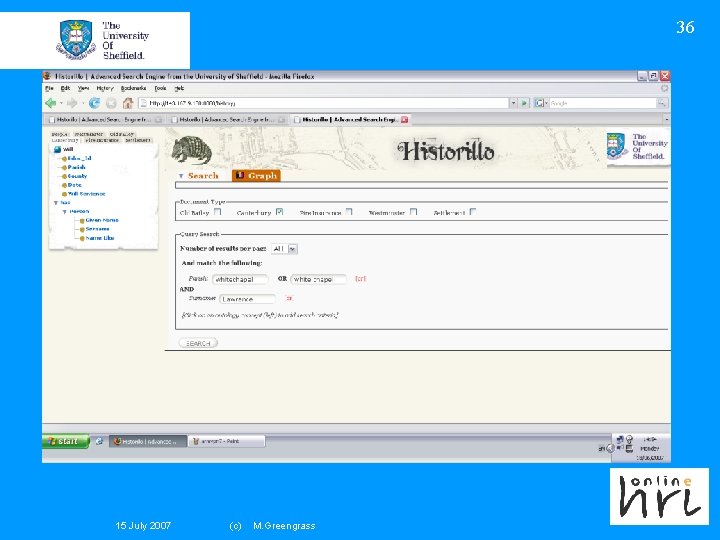Select Given Name in the ontology tree
720x540 pixels.
102,220
